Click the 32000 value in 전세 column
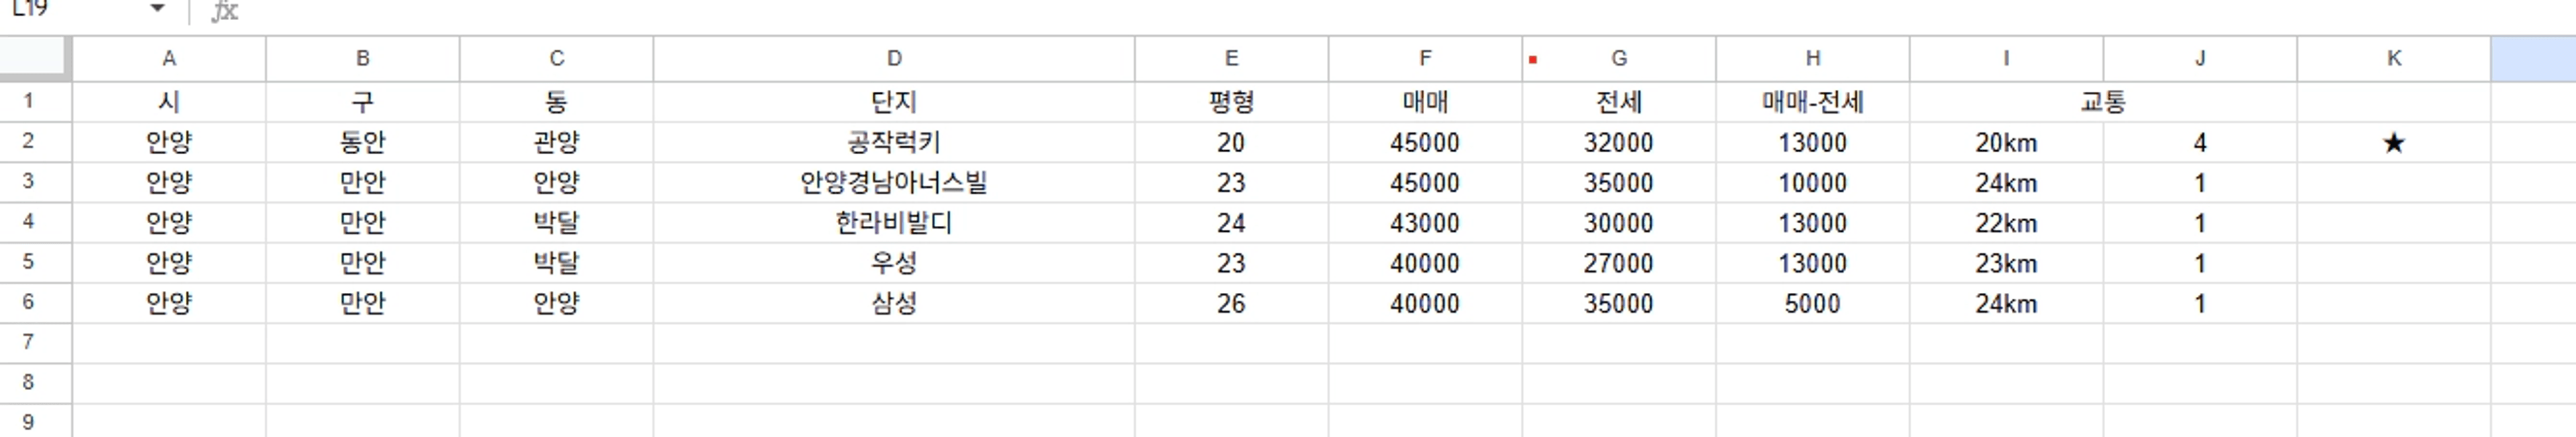The image size is (2576, 437). [x=1619, y=143]
